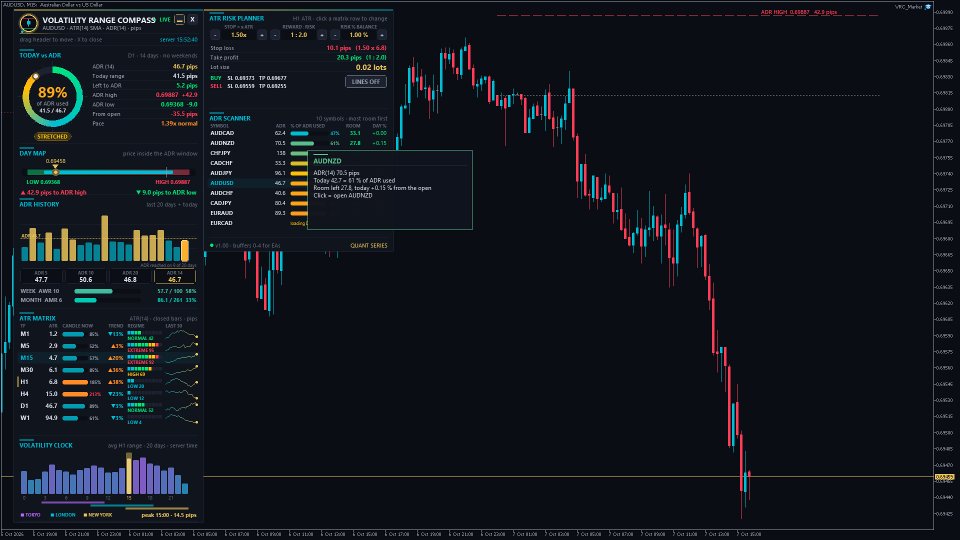The width and height of the screenshot is (960, 540).
Task: Click the QUANT SERIES label
Action: [x=369, y=246]
